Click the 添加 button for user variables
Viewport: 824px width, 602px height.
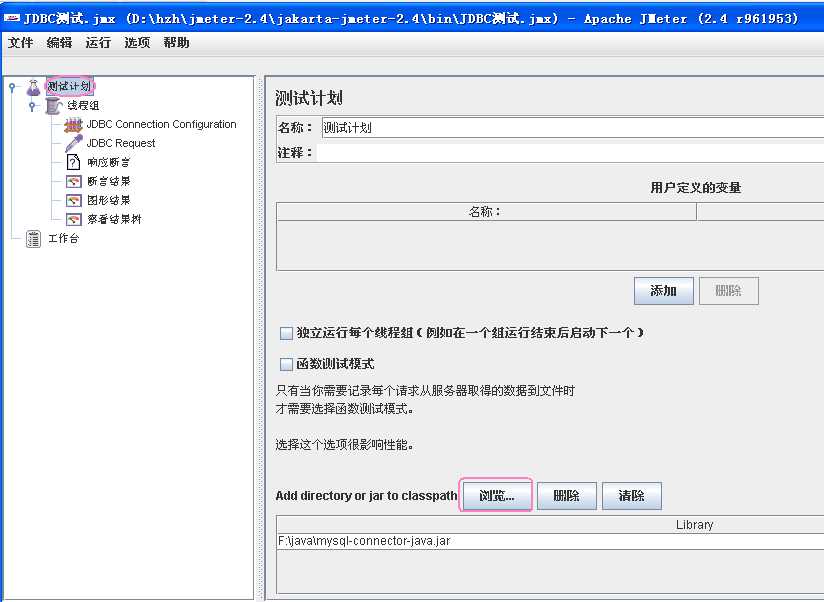664,291
